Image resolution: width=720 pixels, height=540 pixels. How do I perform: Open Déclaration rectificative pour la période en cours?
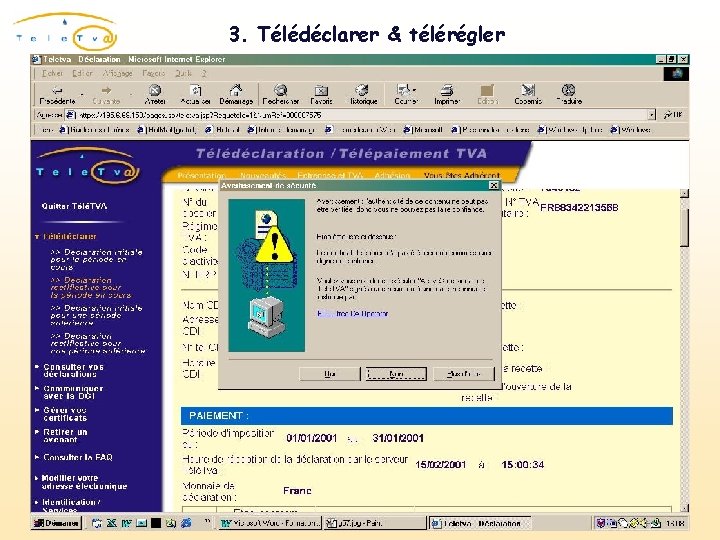tap(90, 287)
